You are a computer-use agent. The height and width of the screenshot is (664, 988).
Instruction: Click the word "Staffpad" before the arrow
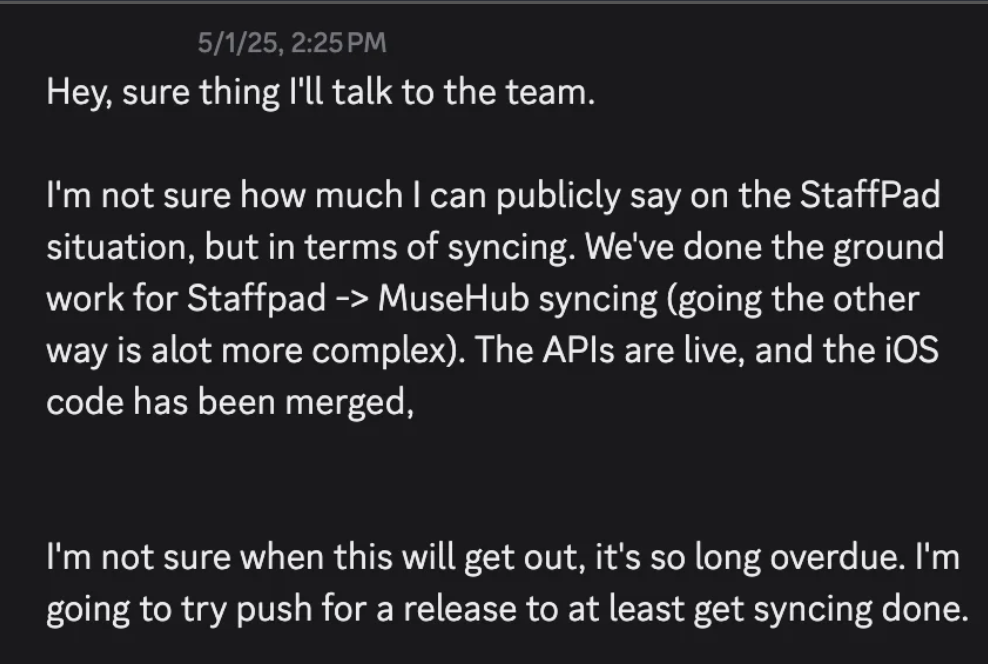point(256,299)
